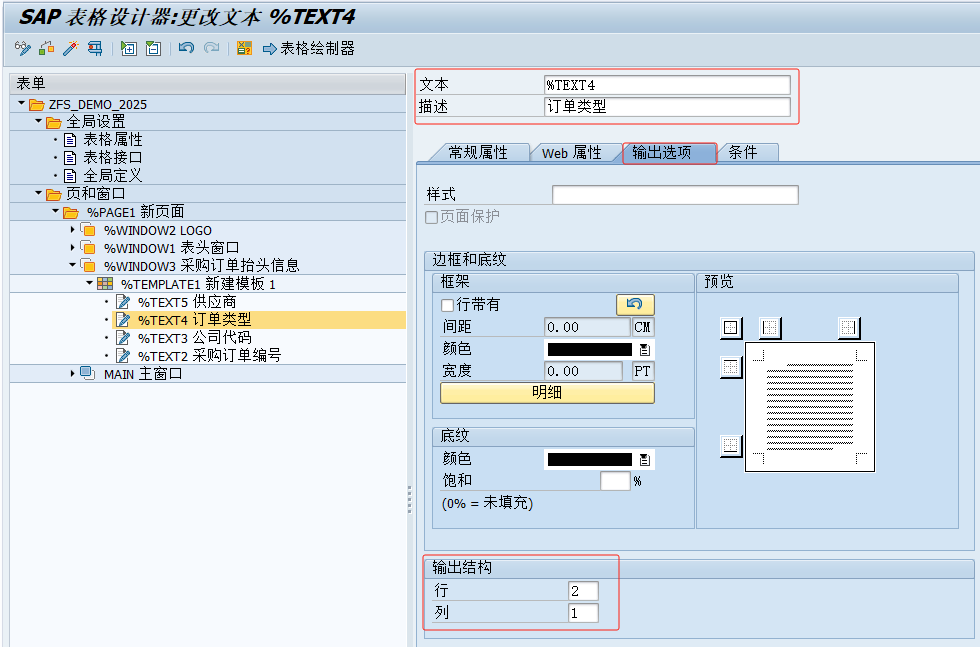Select the 输出选项 tab
Screen dimensions: 980x647
669,153
